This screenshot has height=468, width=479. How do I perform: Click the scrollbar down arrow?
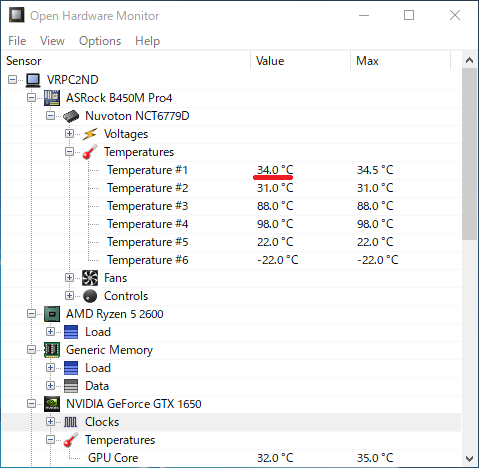pyautogui.click(x=469, y=459)
